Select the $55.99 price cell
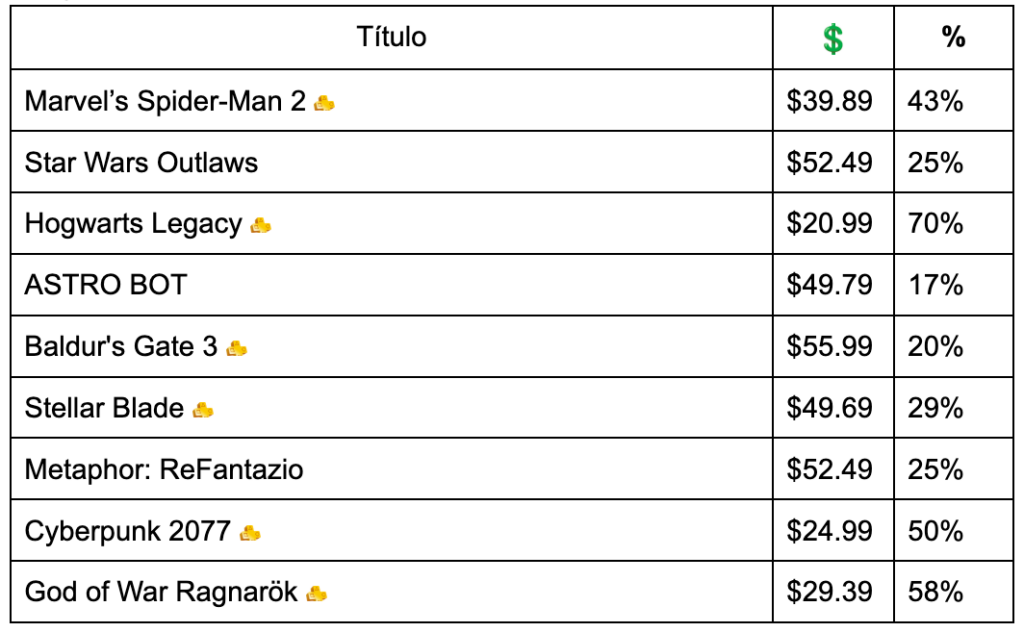 833,346
